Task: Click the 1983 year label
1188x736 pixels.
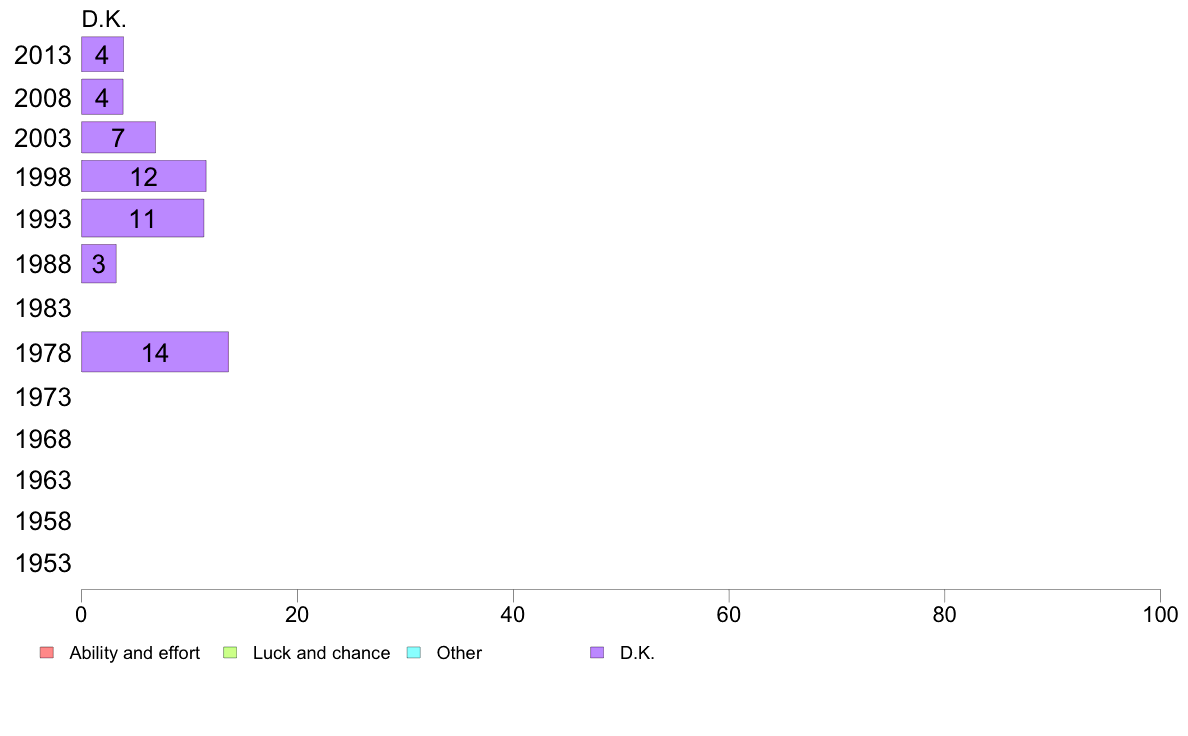Action: (43, 308)
